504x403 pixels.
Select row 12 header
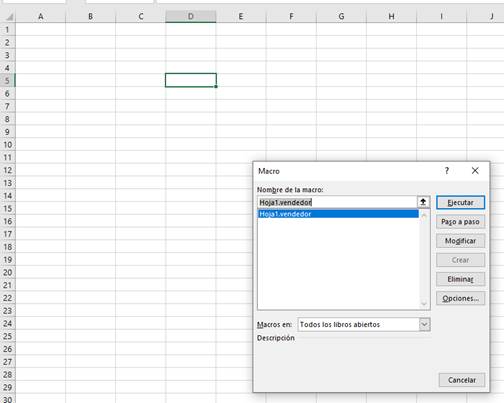point(7,170)
